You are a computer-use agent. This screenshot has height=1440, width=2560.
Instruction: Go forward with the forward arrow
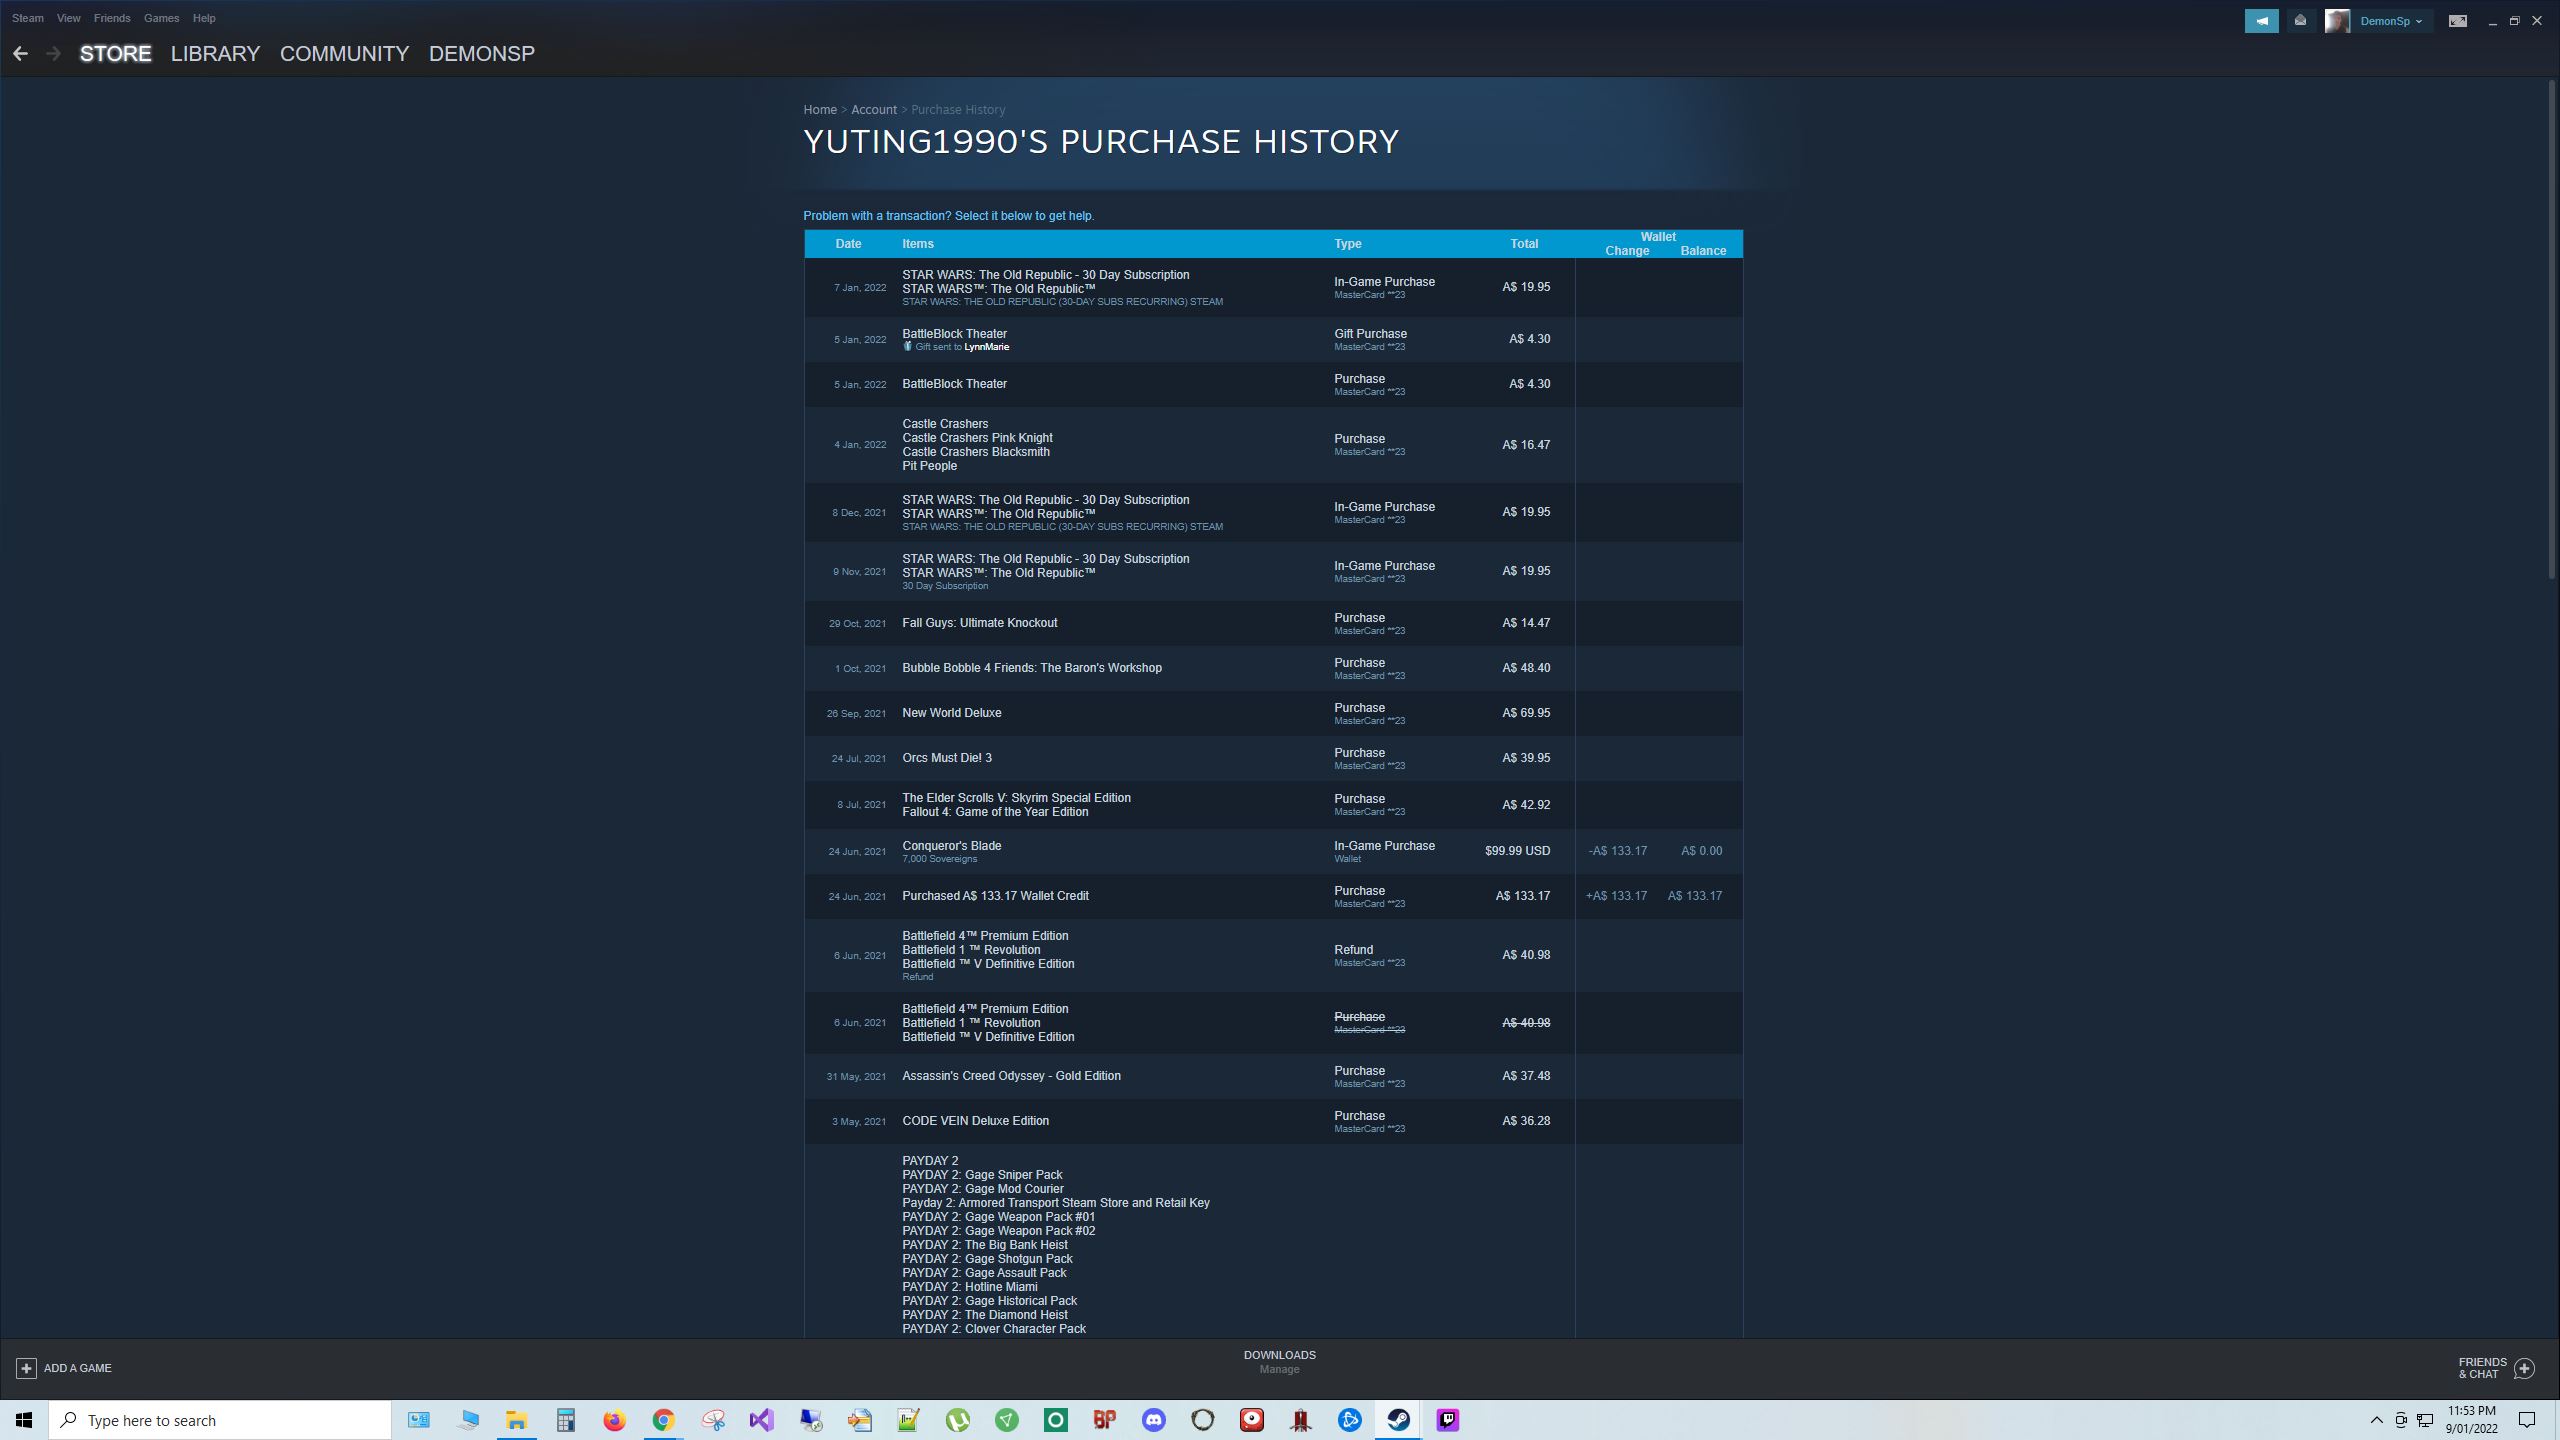pos(54,53)
